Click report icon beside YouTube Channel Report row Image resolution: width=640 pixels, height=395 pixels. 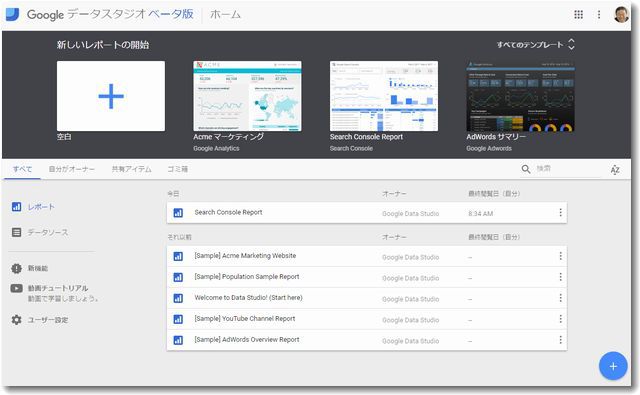pos(178,319)
